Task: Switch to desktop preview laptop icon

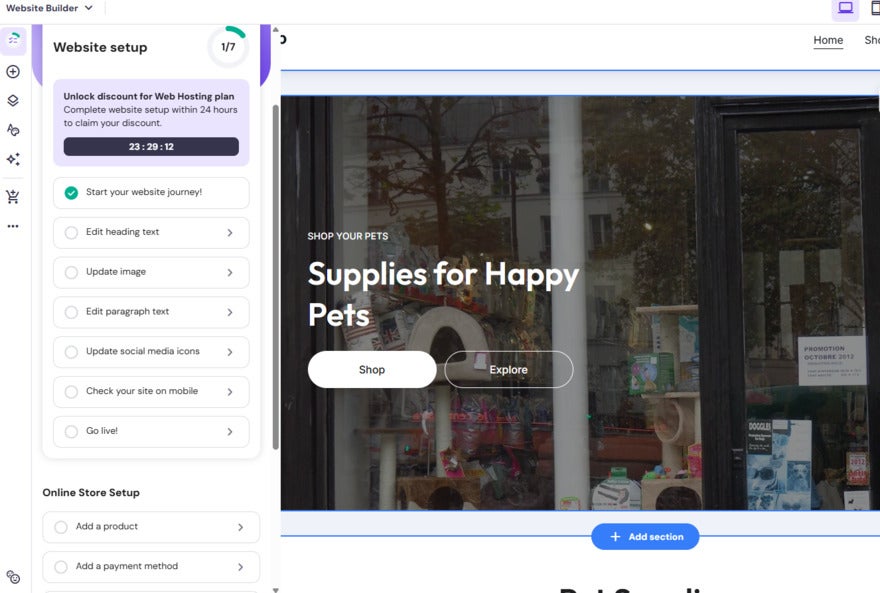Action: [845, 8]
